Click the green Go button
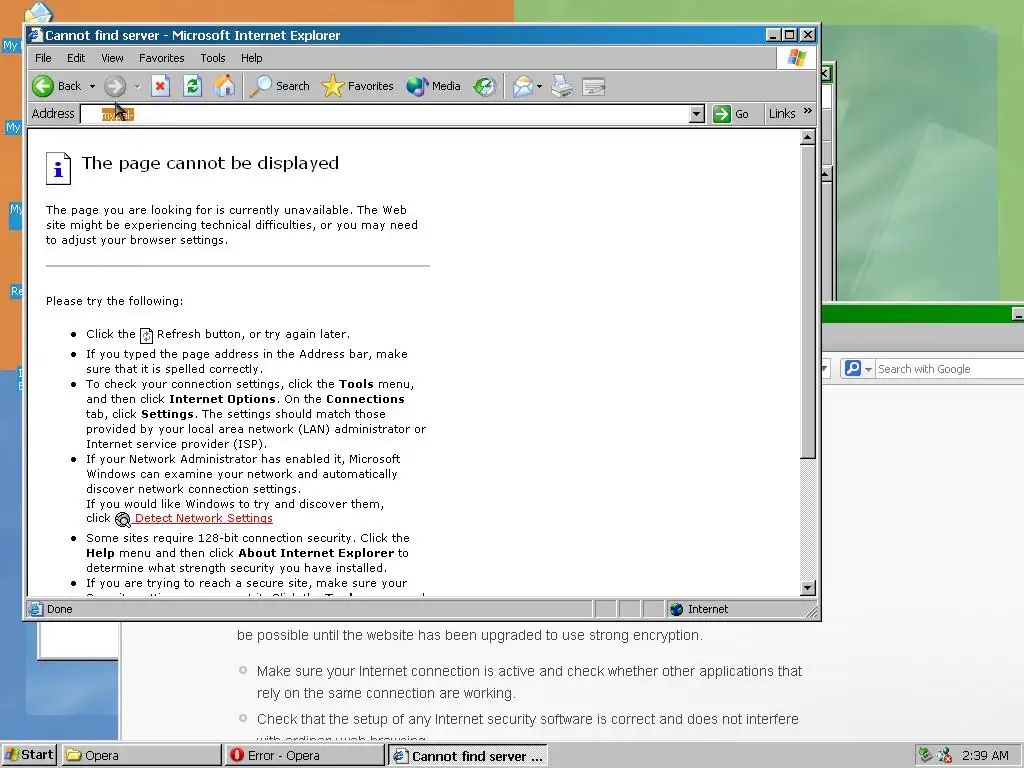The width and height of the screenshot is (1024, 768). point(731,114)
